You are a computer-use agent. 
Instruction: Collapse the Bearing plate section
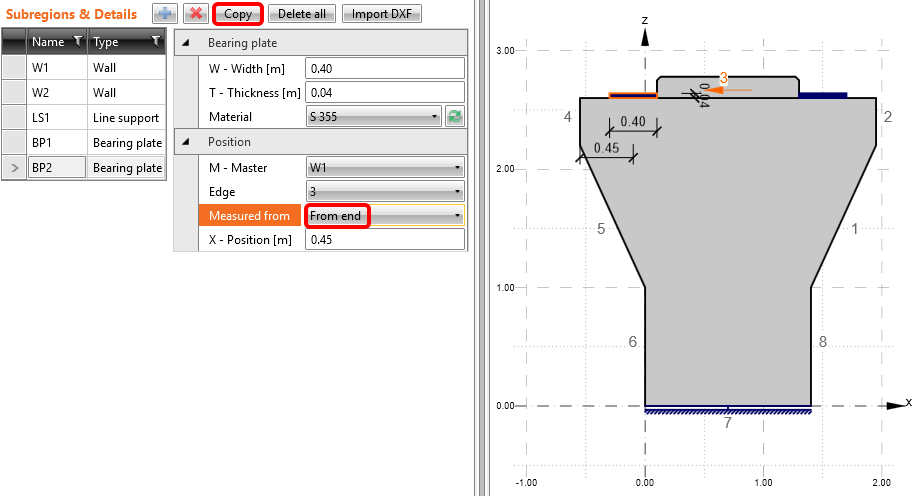pos(185,43)
